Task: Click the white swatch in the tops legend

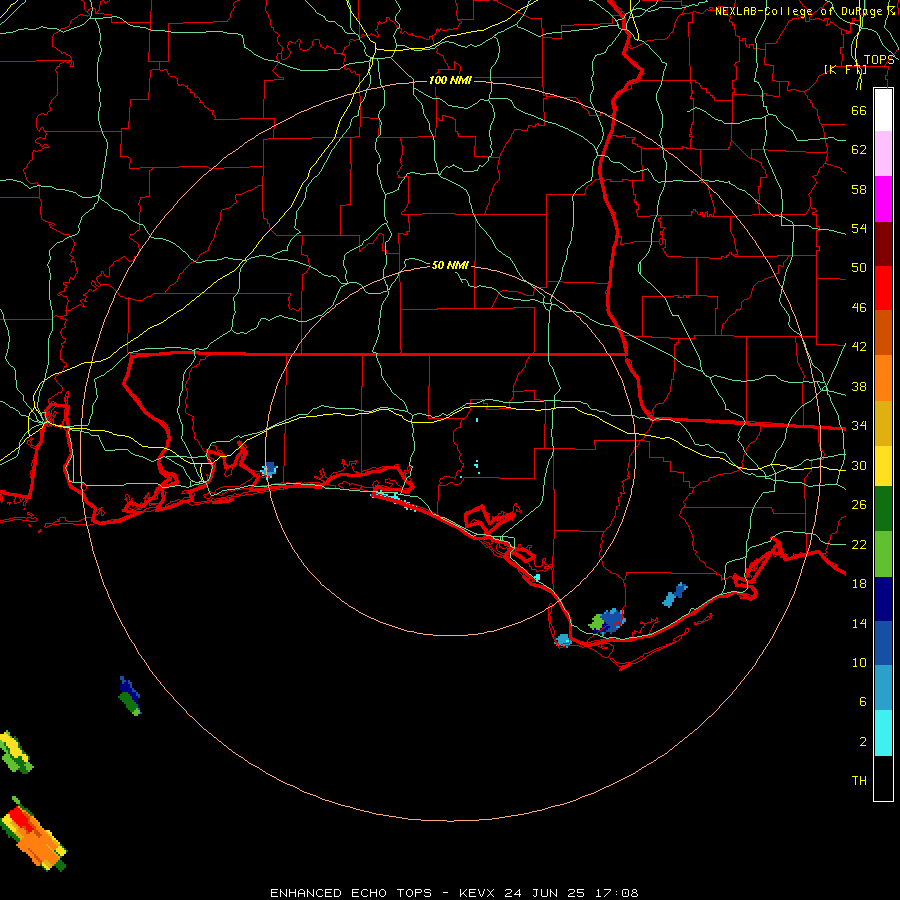Action: tap(883, 110)
